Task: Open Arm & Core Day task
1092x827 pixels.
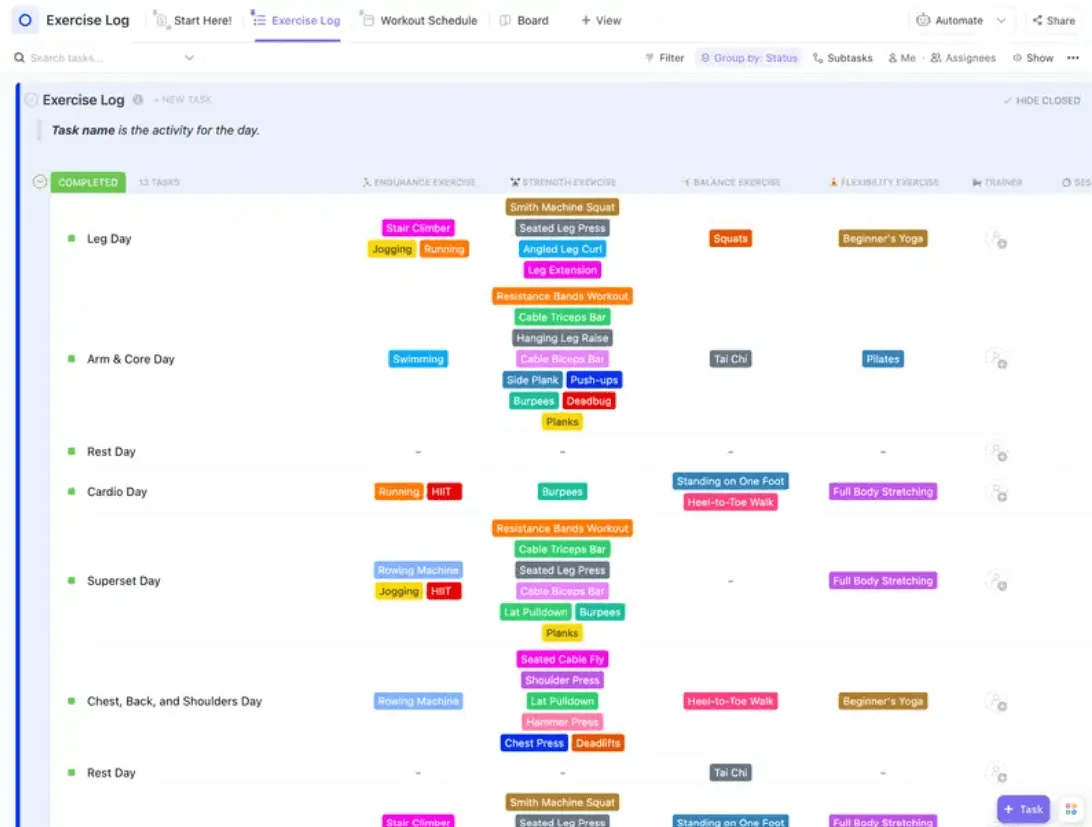Action: click(130, 359)
